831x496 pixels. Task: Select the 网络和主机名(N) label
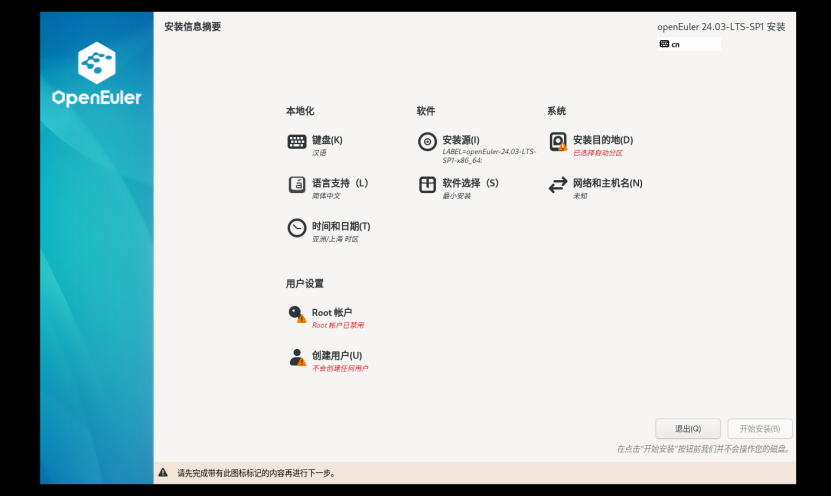pos(607,183)
